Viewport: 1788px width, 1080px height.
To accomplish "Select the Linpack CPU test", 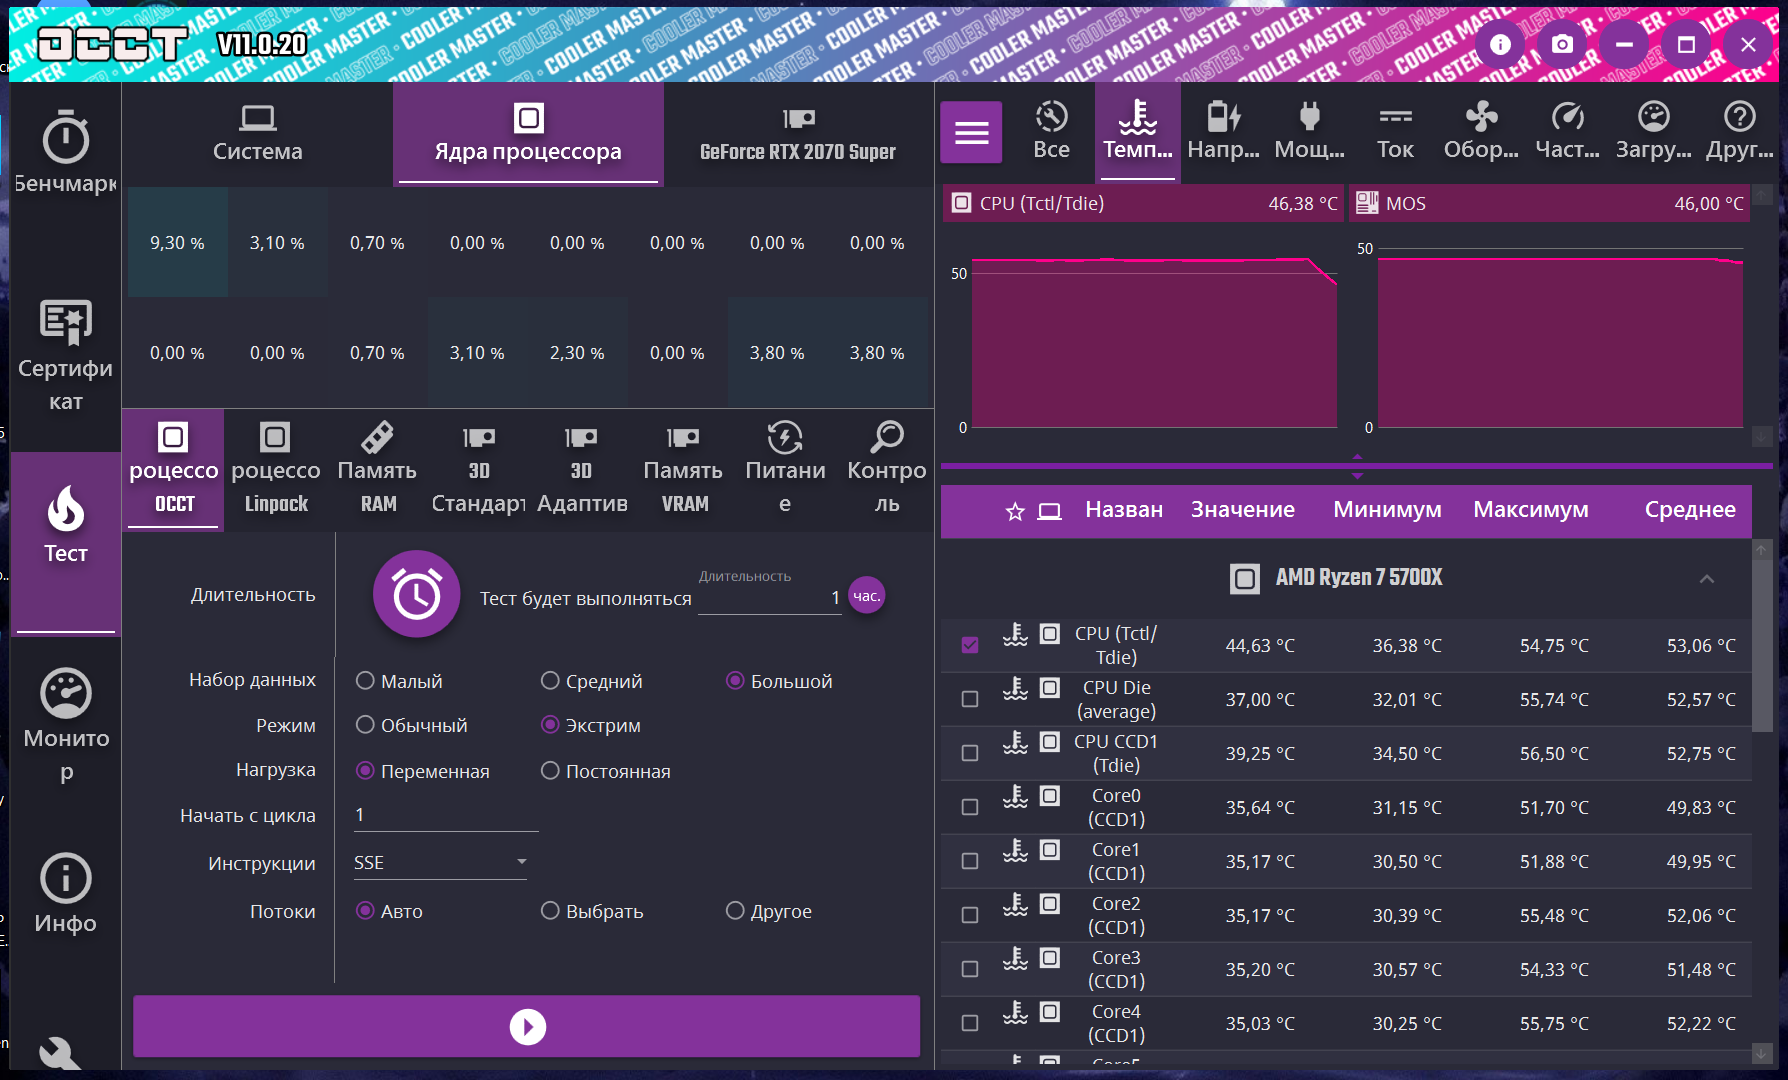I will click(275, 468).
